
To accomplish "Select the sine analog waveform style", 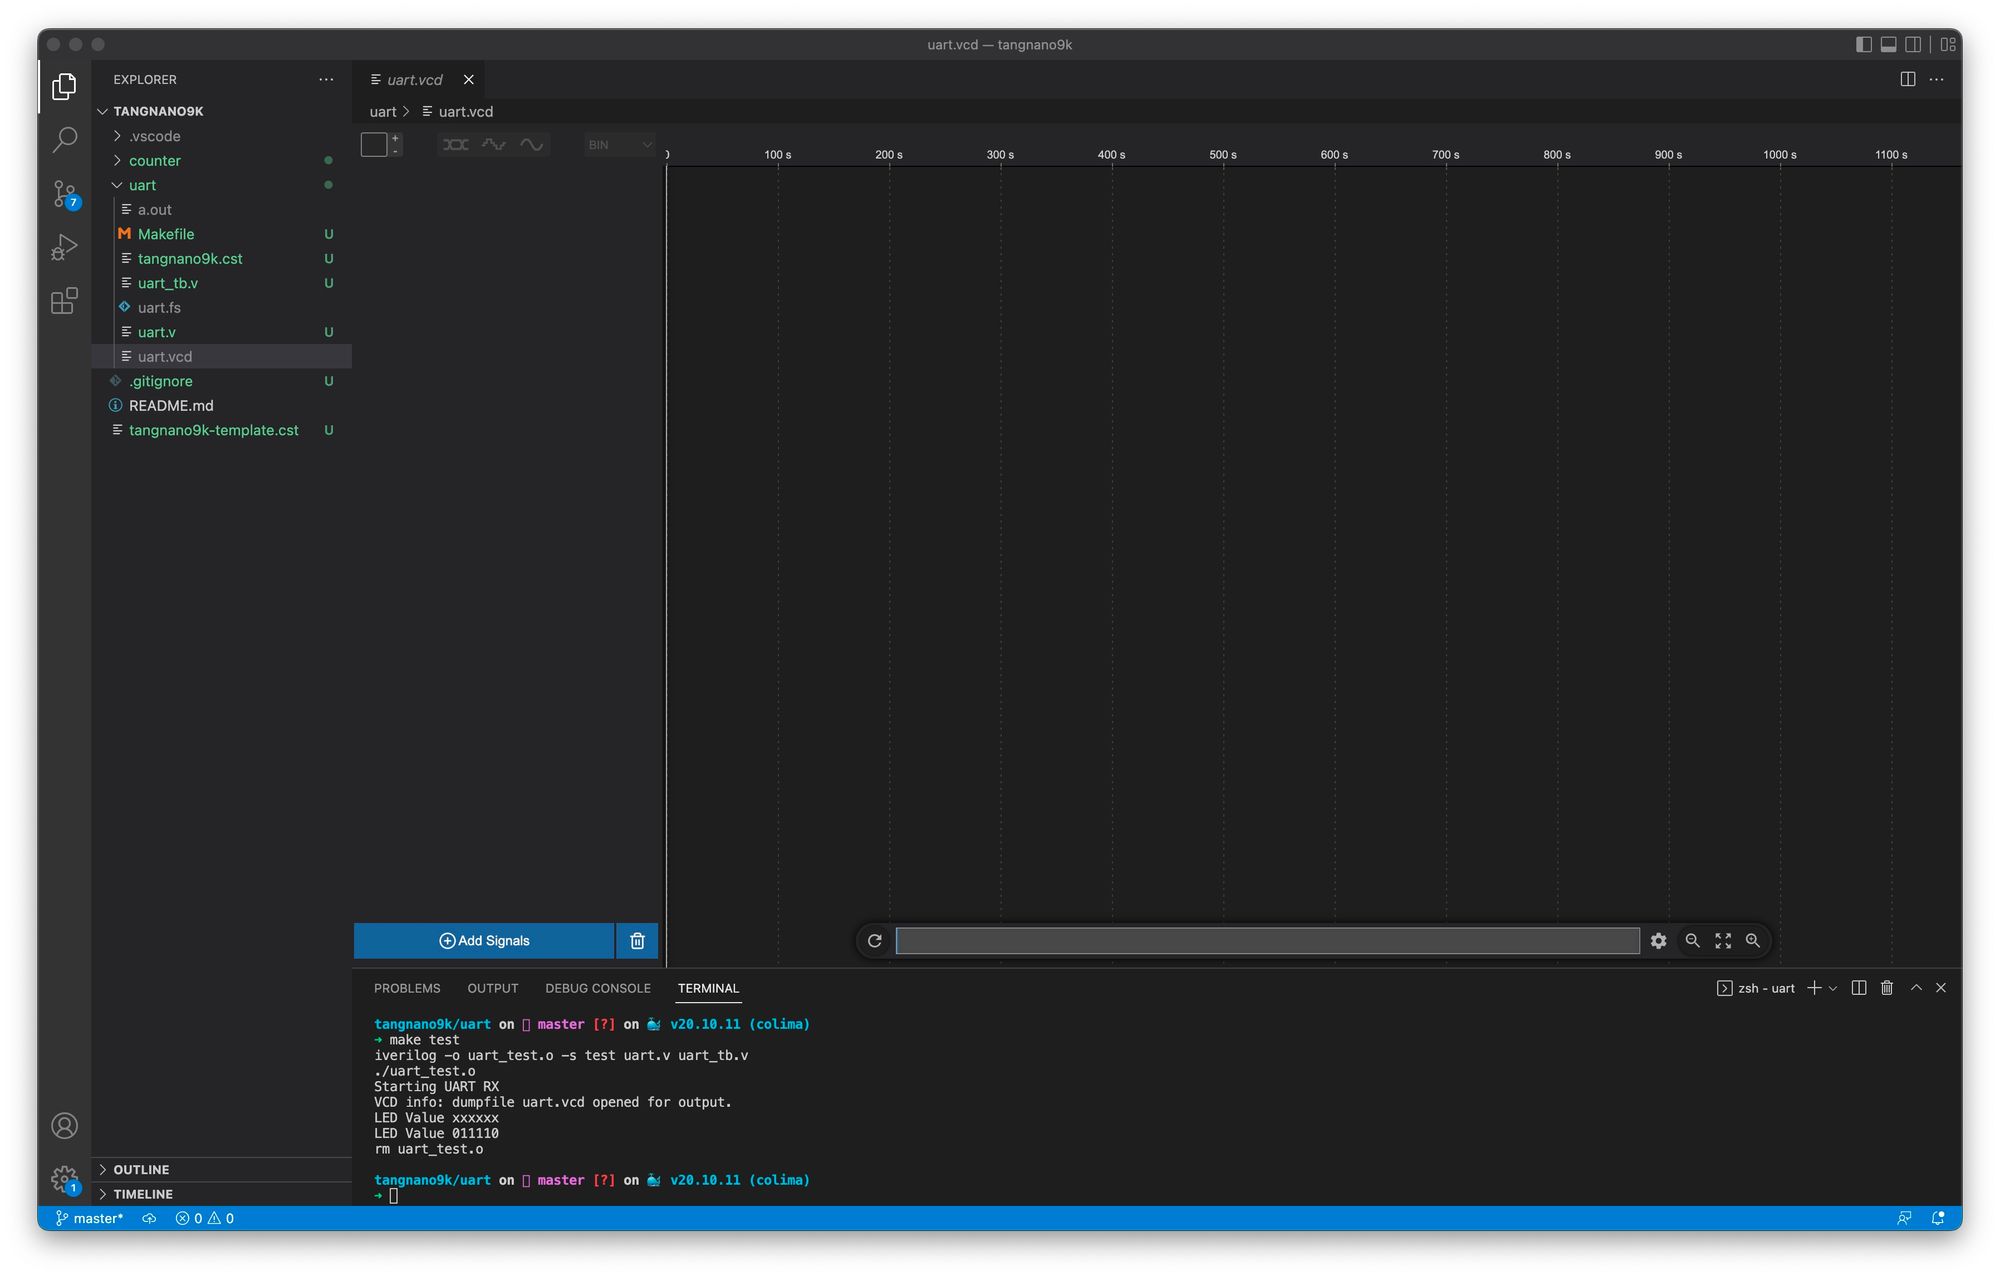I will point(532,145).
